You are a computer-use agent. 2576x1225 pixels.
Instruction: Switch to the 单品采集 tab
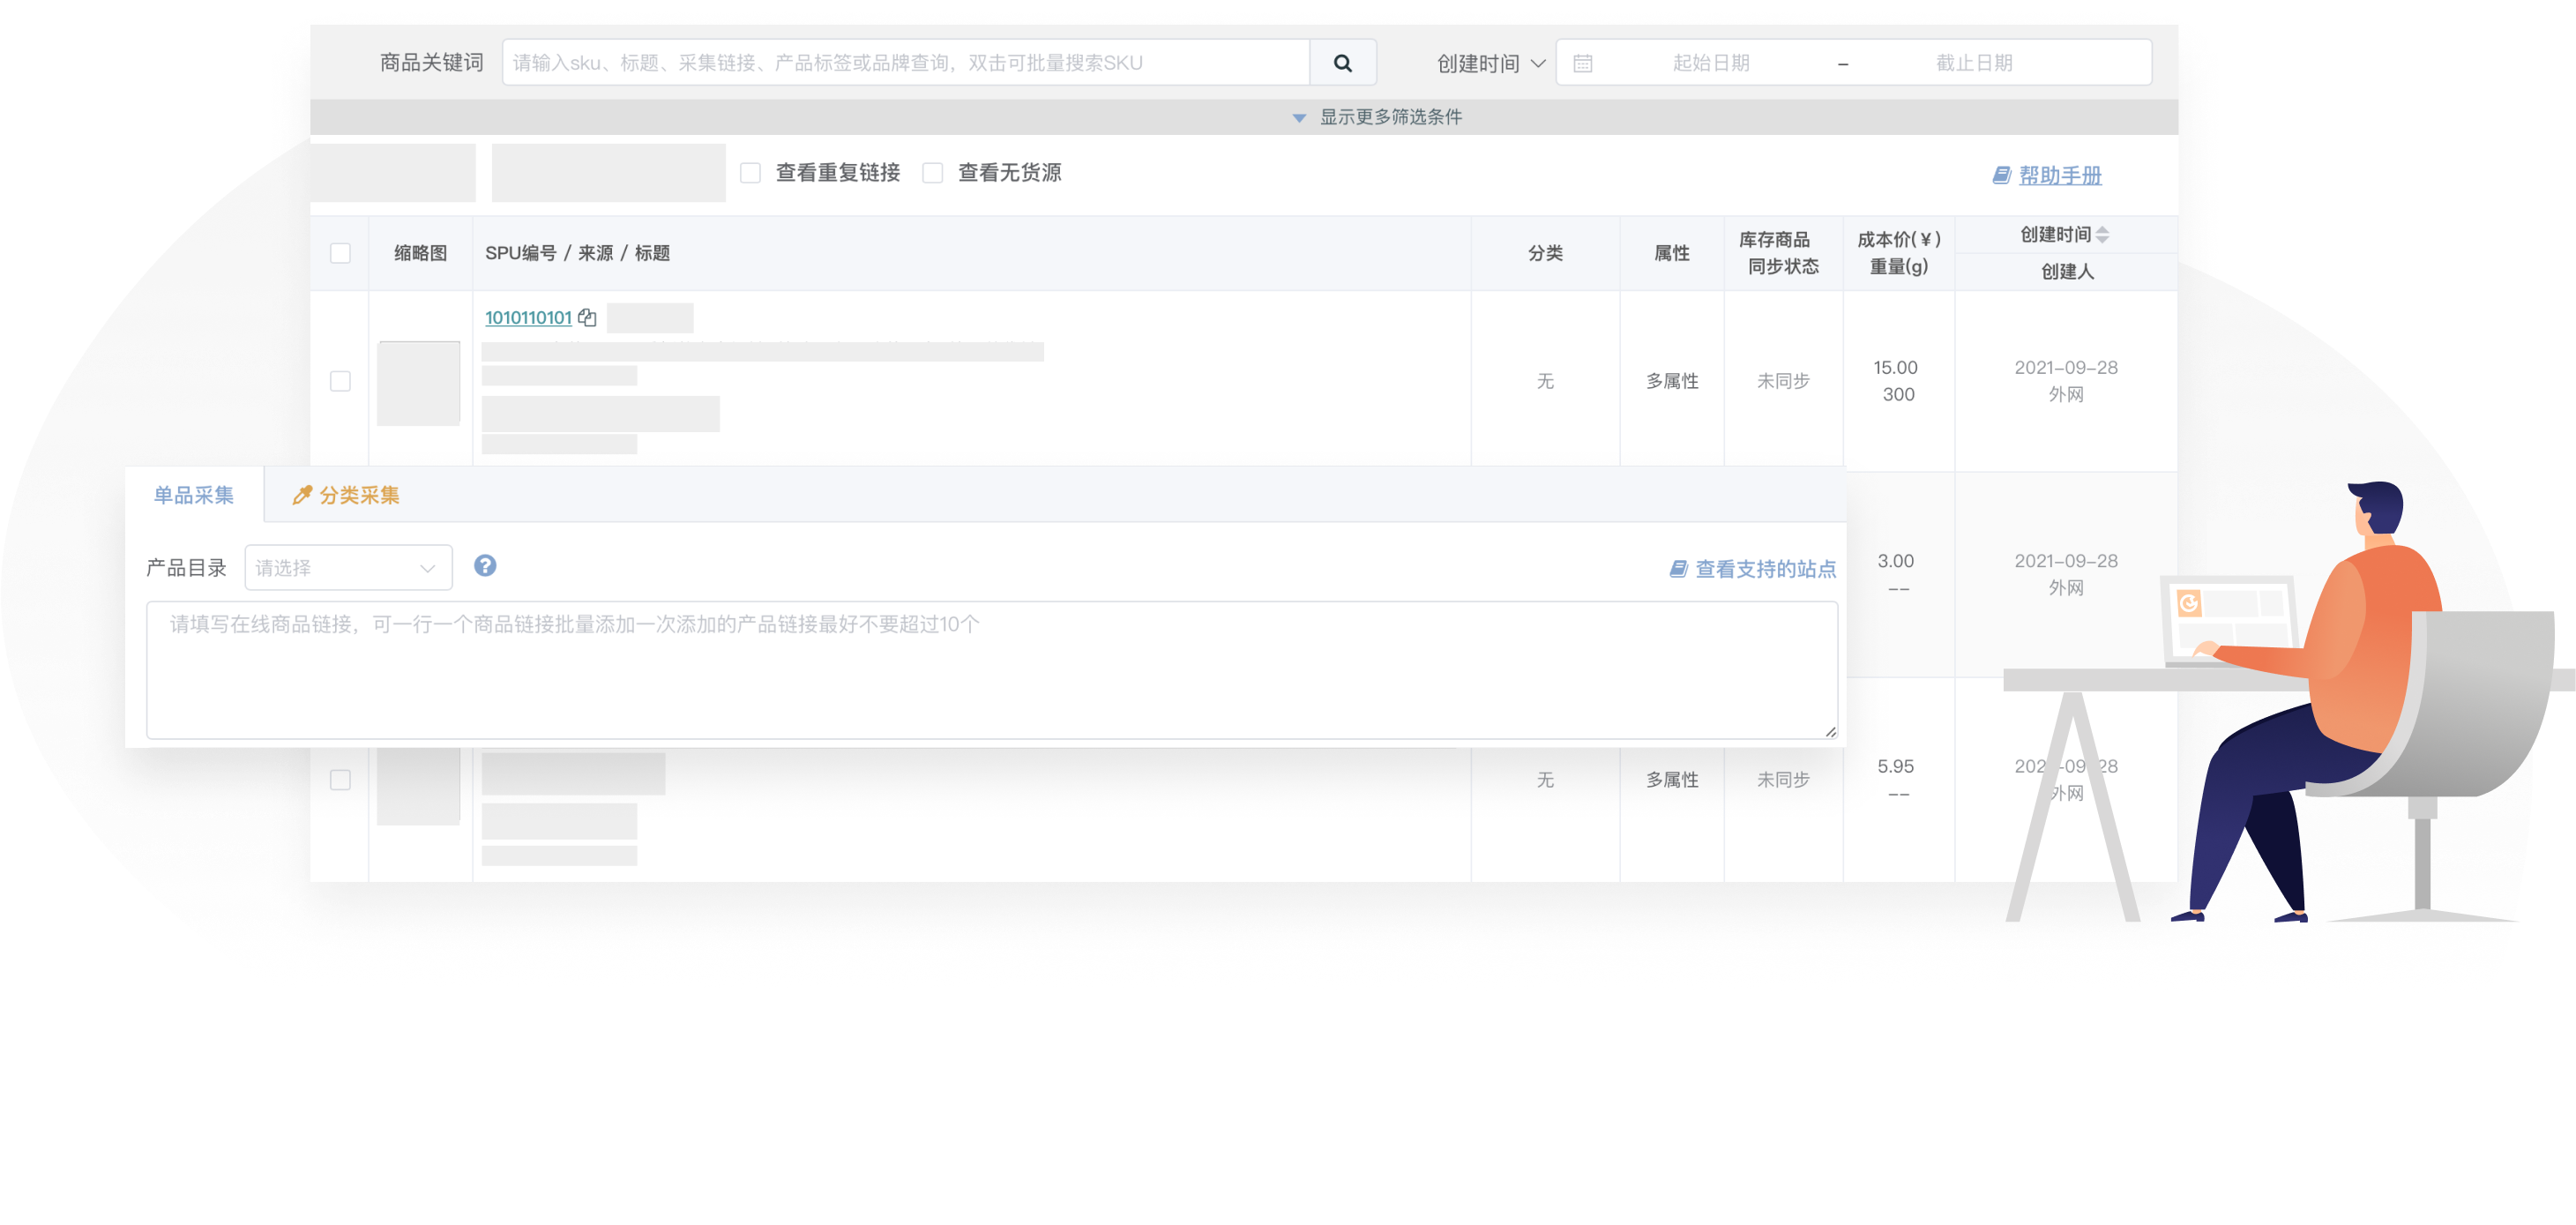(x=193, y=495)
